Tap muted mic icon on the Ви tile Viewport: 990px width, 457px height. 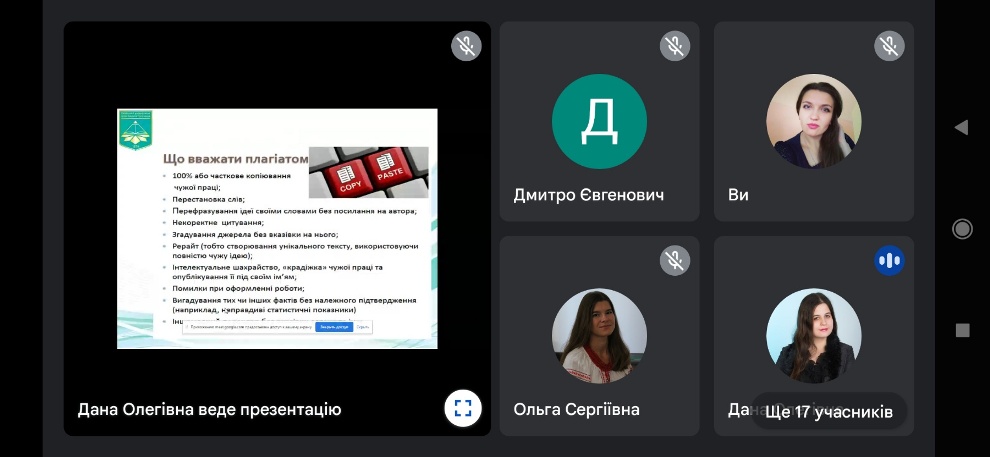coord(890,45)
